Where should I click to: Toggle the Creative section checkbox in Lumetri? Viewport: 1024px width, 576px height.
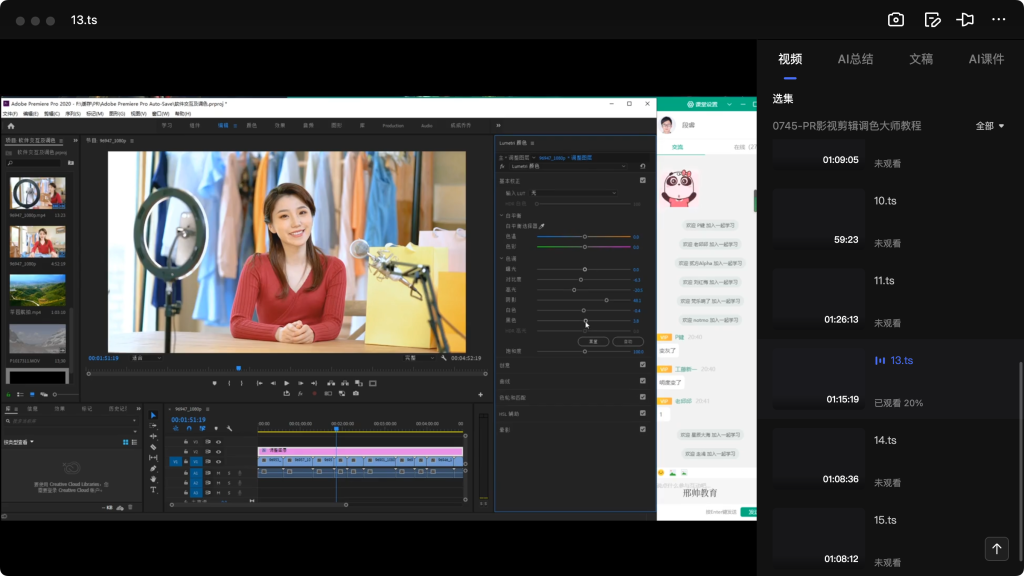click(643, 365)
